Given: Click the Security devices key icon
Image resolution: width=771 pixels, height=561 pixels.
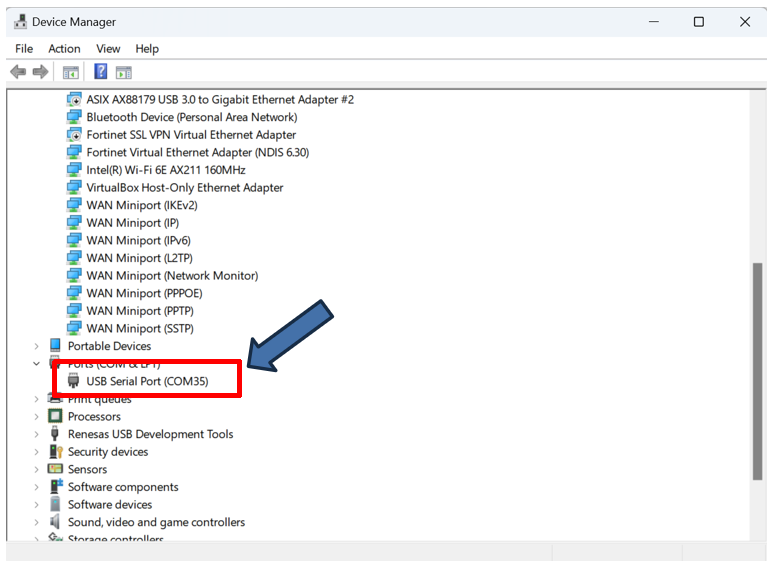Looking at the screenshot, I should click(x=55, y=452).
